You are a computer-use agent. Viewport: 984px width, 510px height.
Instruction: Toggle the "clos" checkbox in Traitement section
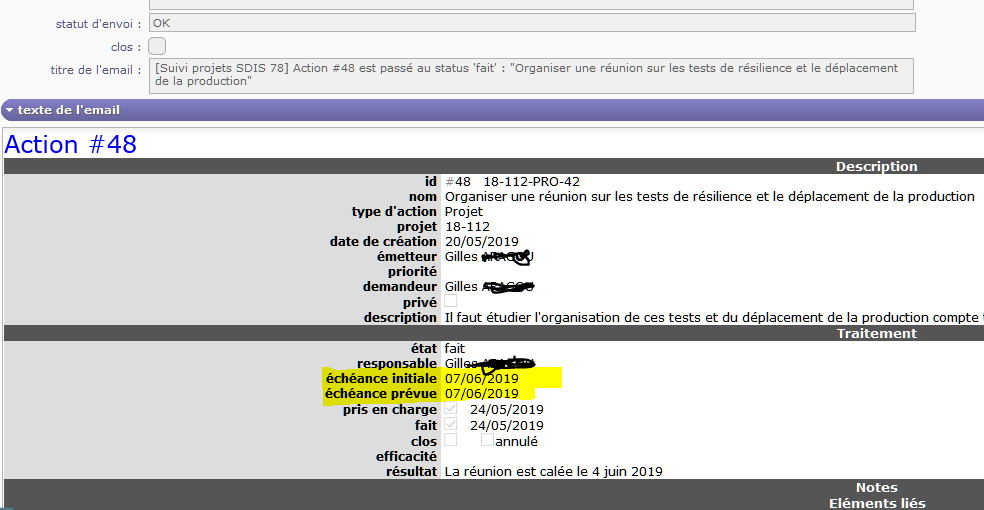click(x=451, y=440)
